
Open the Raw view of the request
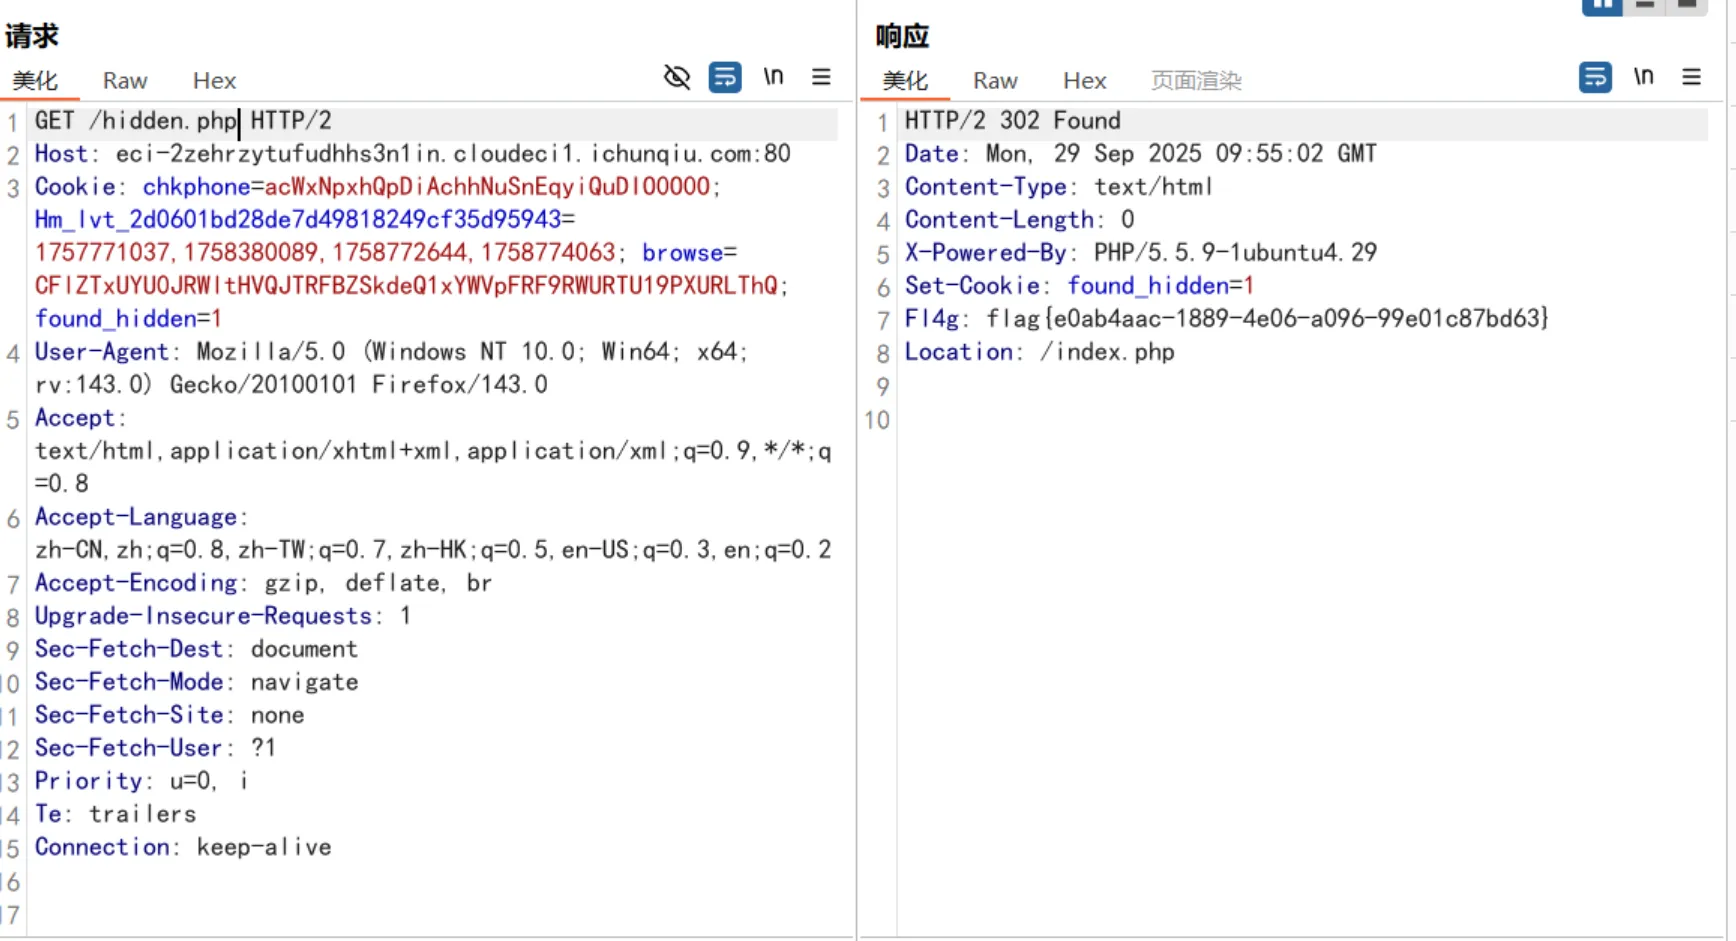tap(124, 80)
